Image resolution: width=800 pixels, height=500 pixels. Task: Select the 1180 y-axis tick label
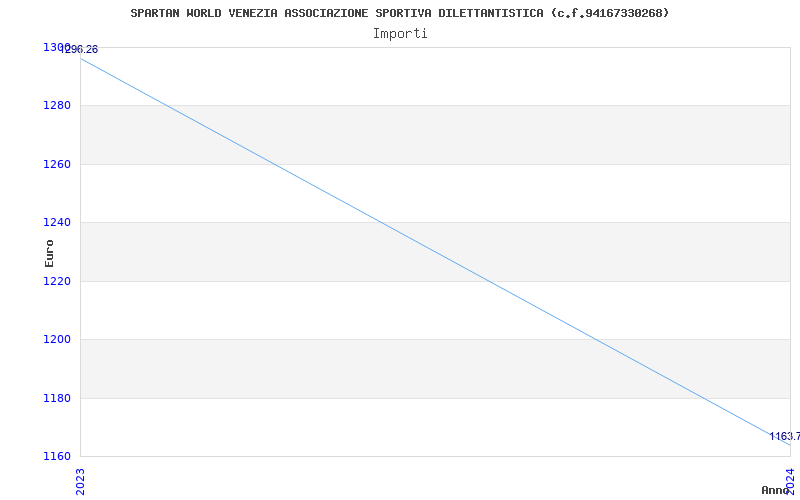[57, 398]
